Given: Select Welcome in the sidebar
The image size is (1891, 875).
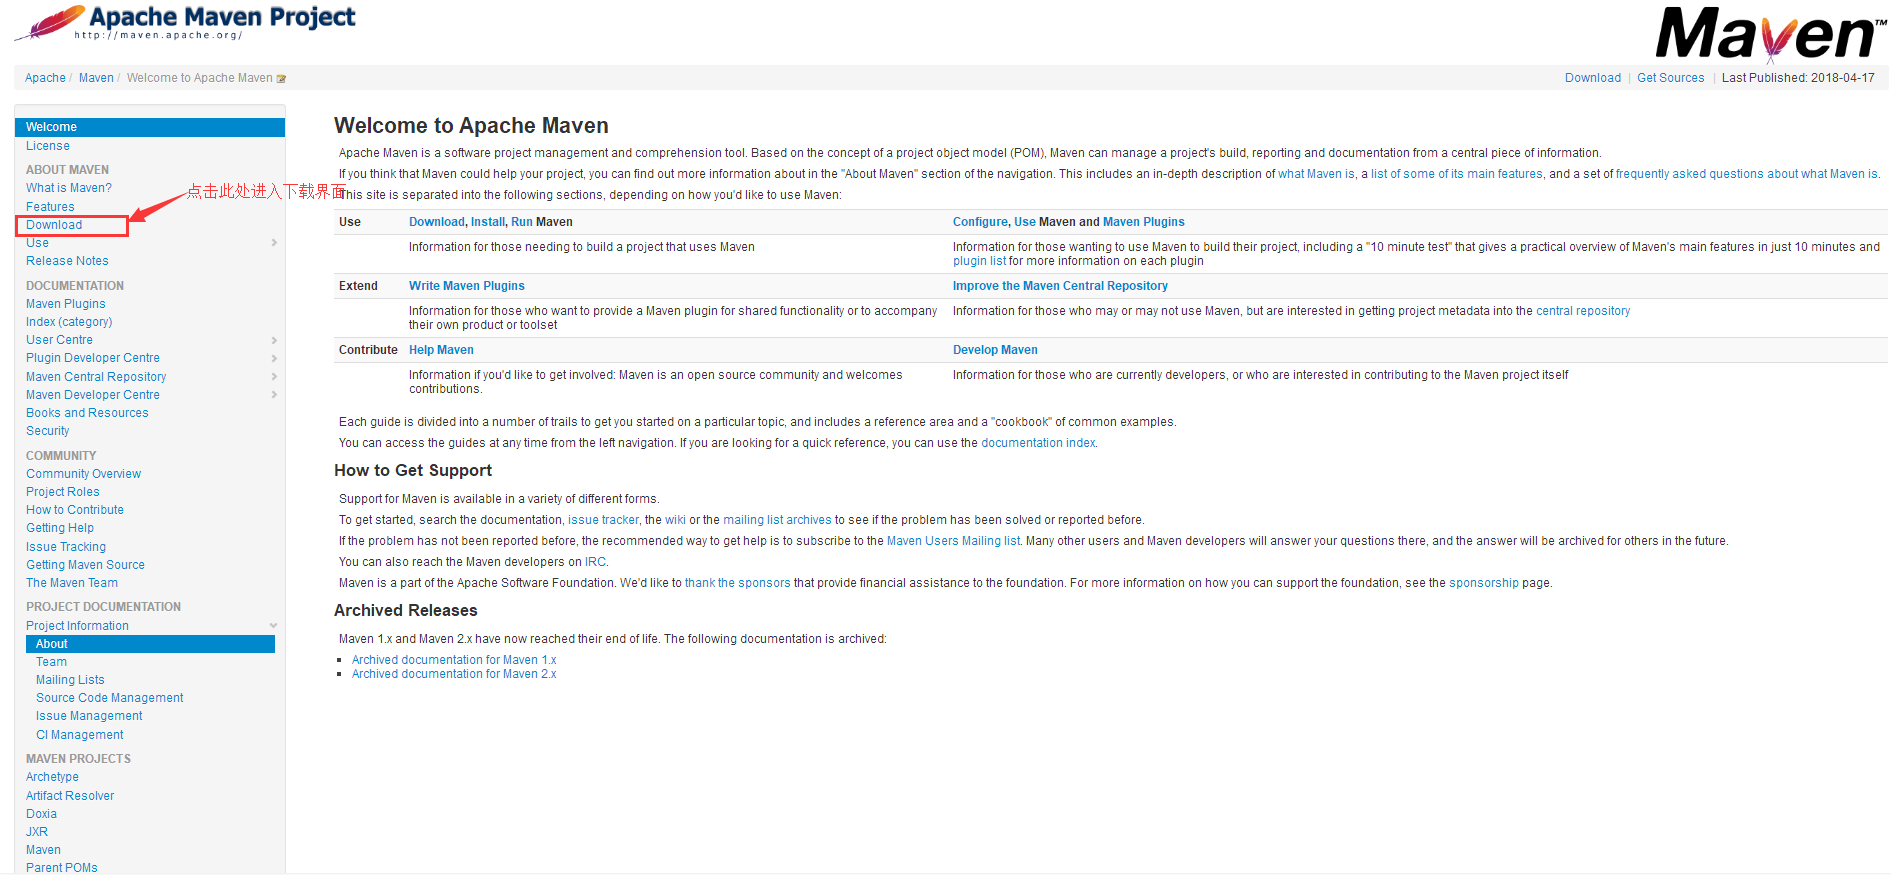Looking at the screenshot, I should click(150, 127).
